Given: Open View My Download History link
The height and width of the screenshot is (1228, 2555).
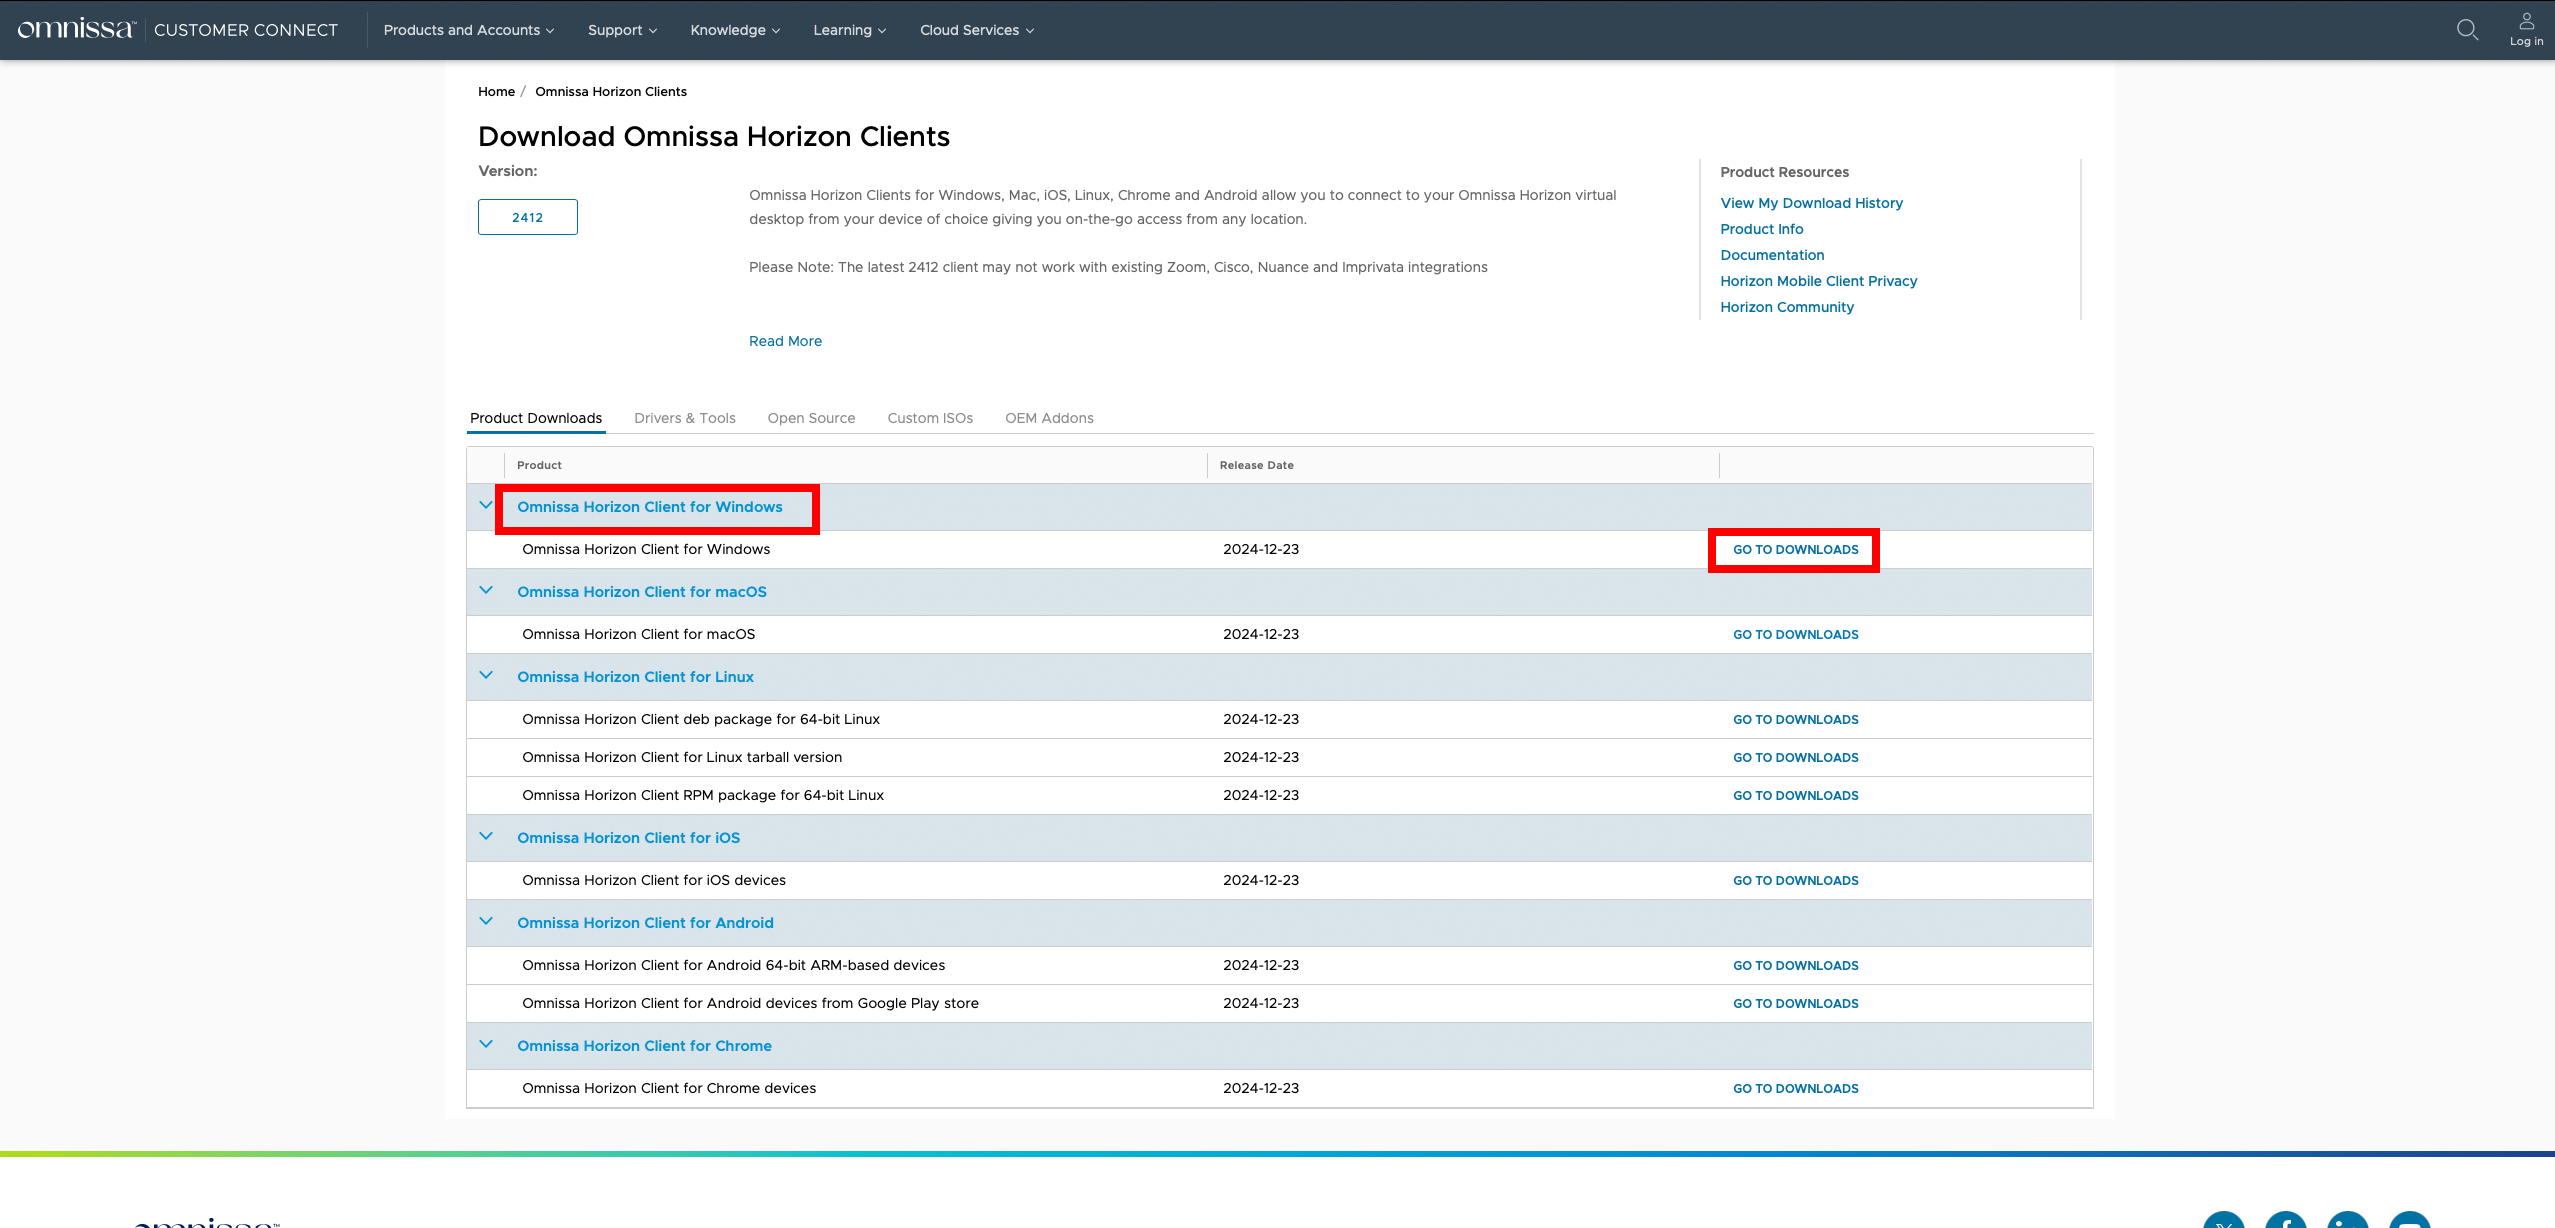Looking at the screenshot, I should [x=1811, y=203].
